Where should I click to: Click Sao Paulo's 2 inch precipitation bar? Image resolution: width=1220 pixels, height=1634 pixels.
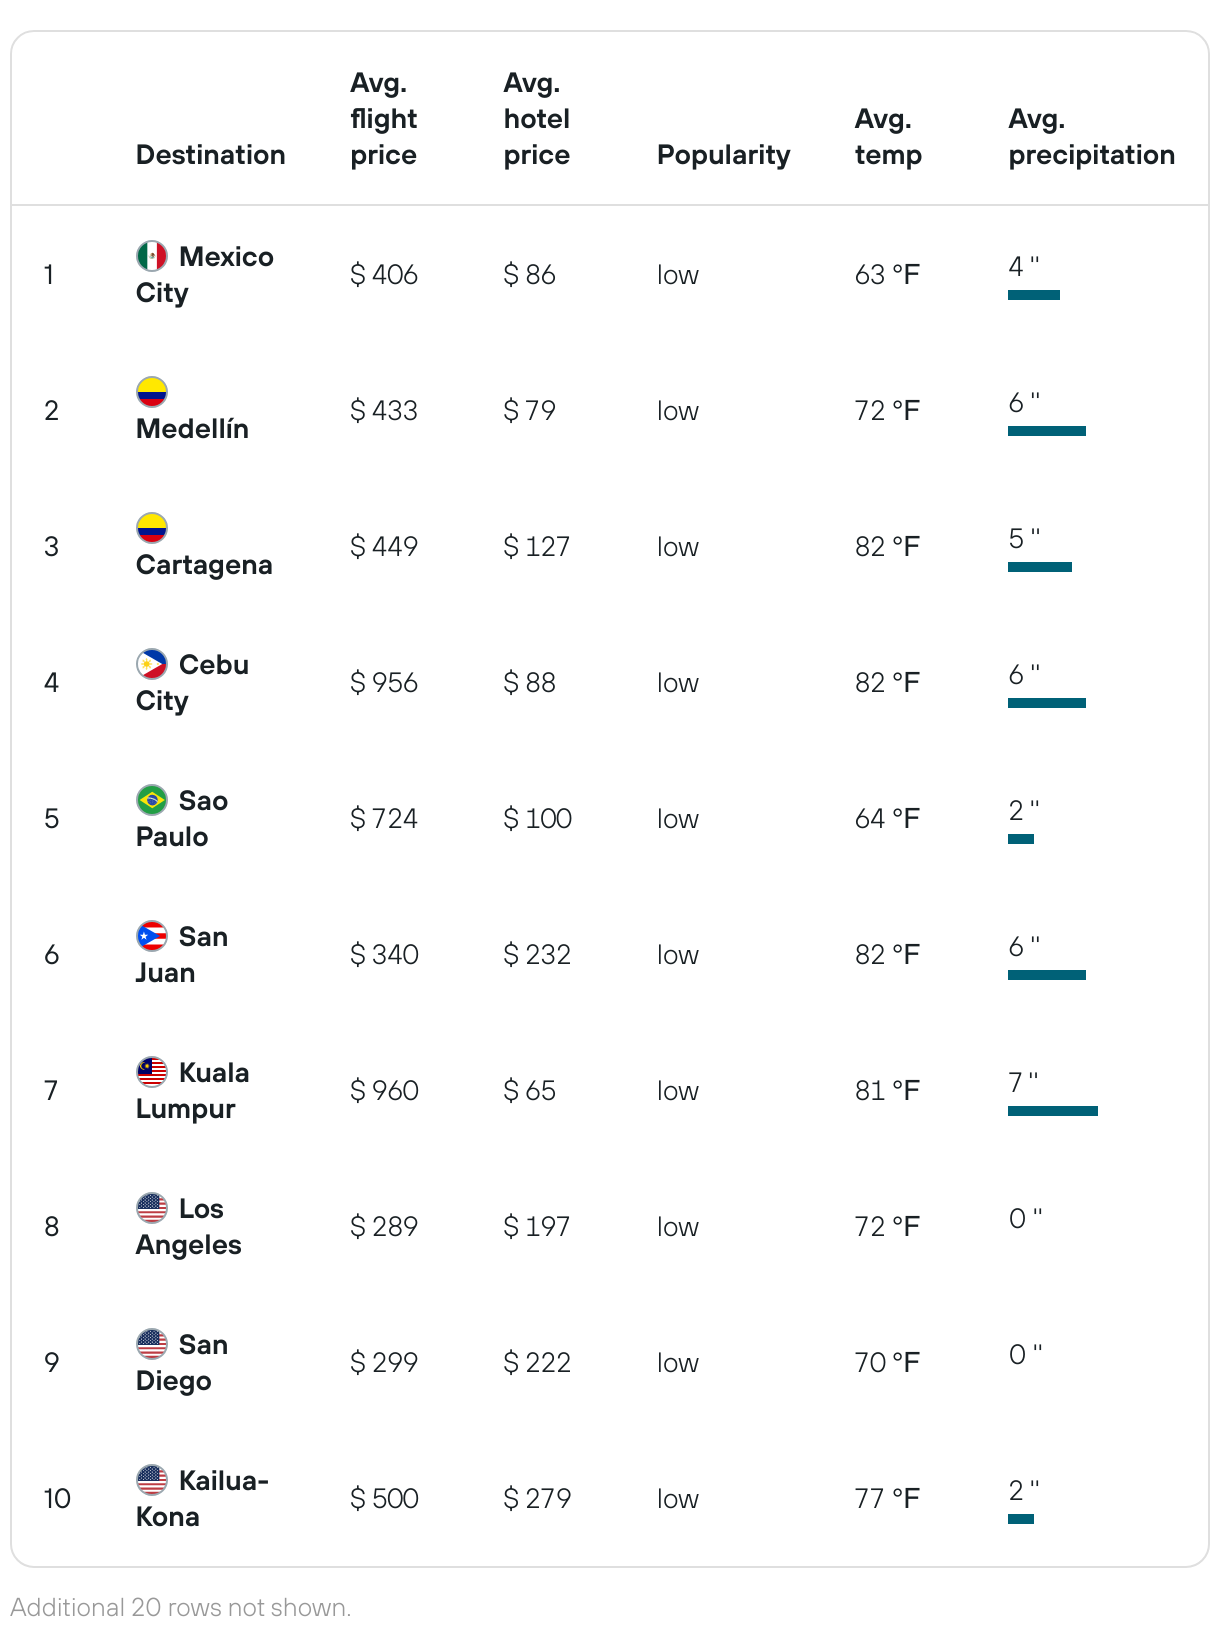1020,839
